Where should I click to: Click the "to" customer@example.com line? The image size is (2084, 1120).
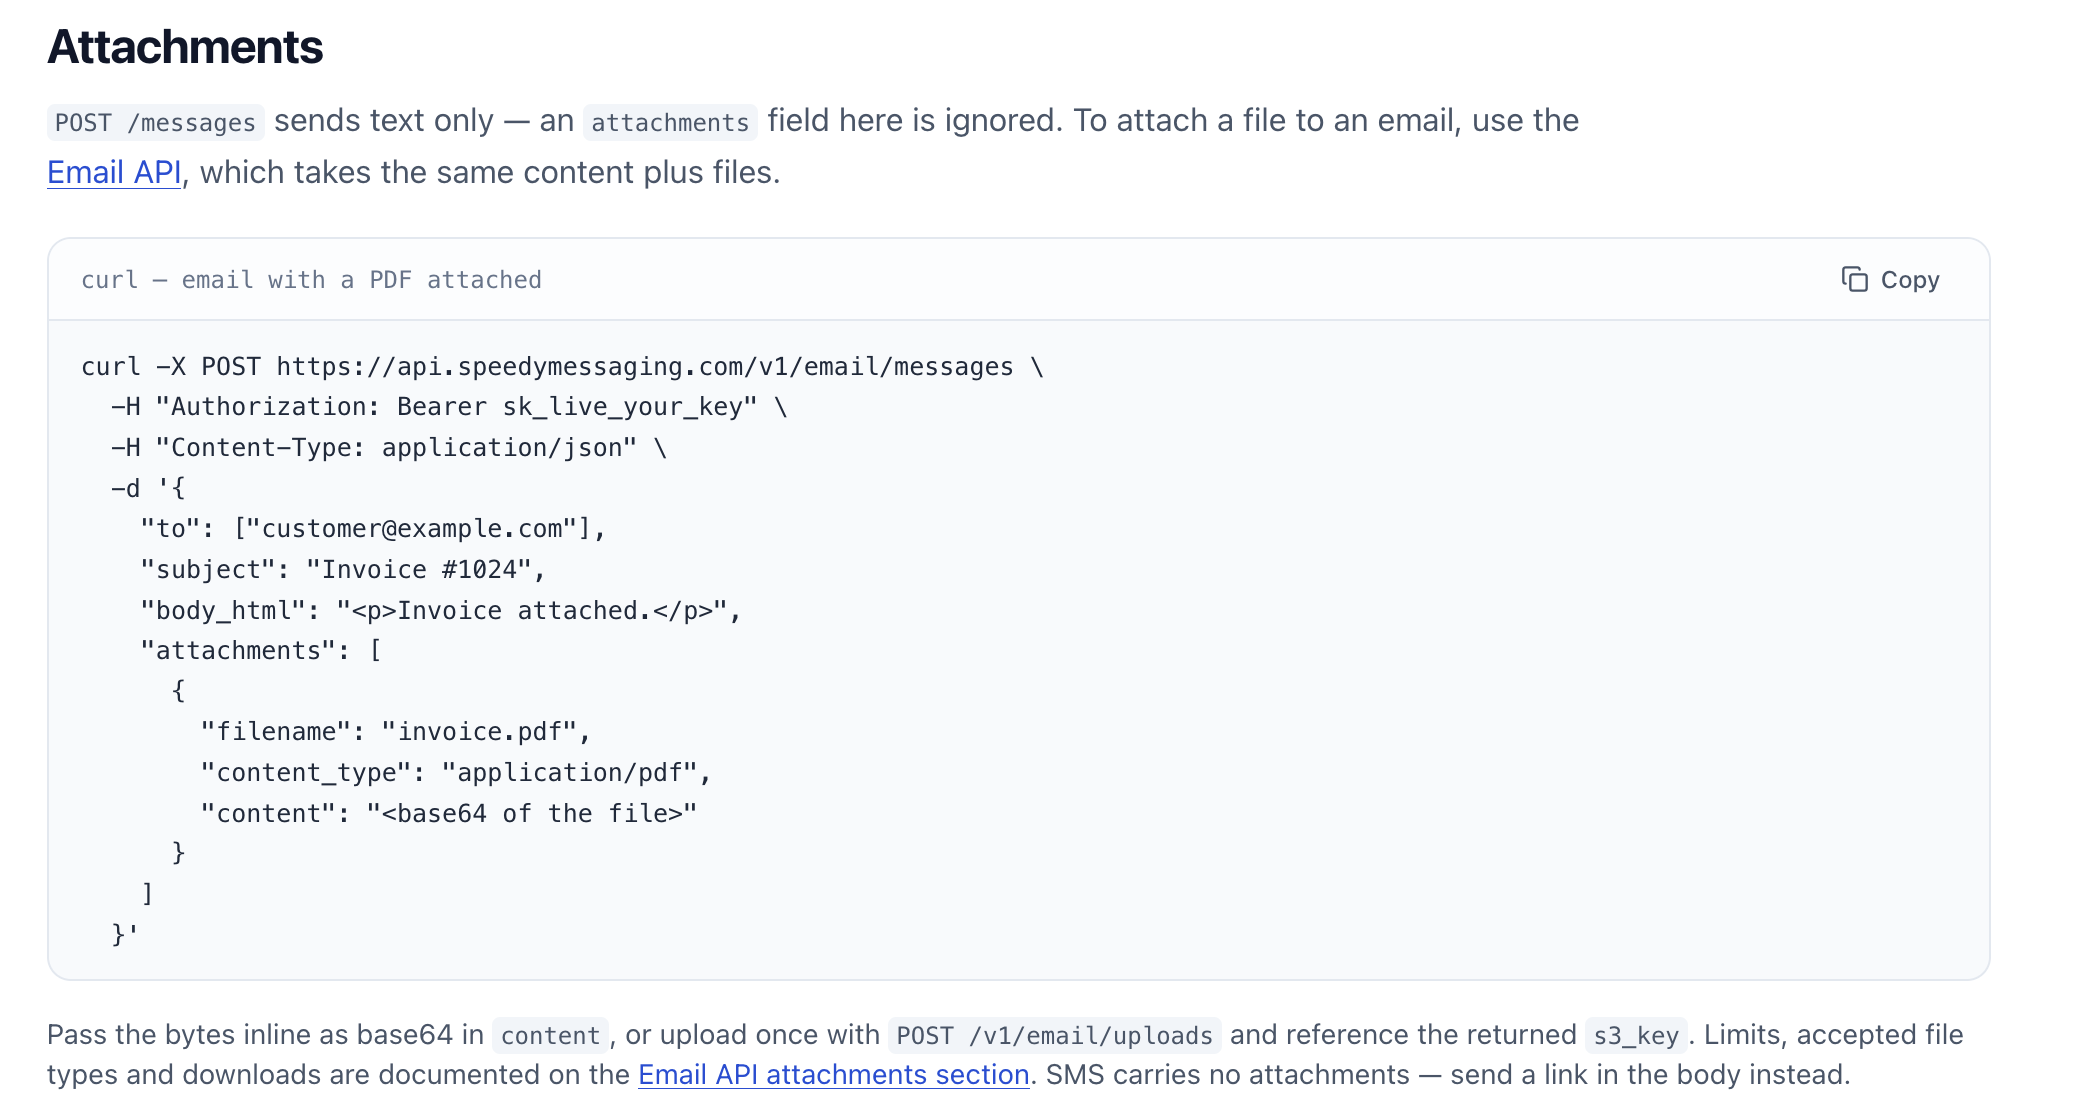373,529
